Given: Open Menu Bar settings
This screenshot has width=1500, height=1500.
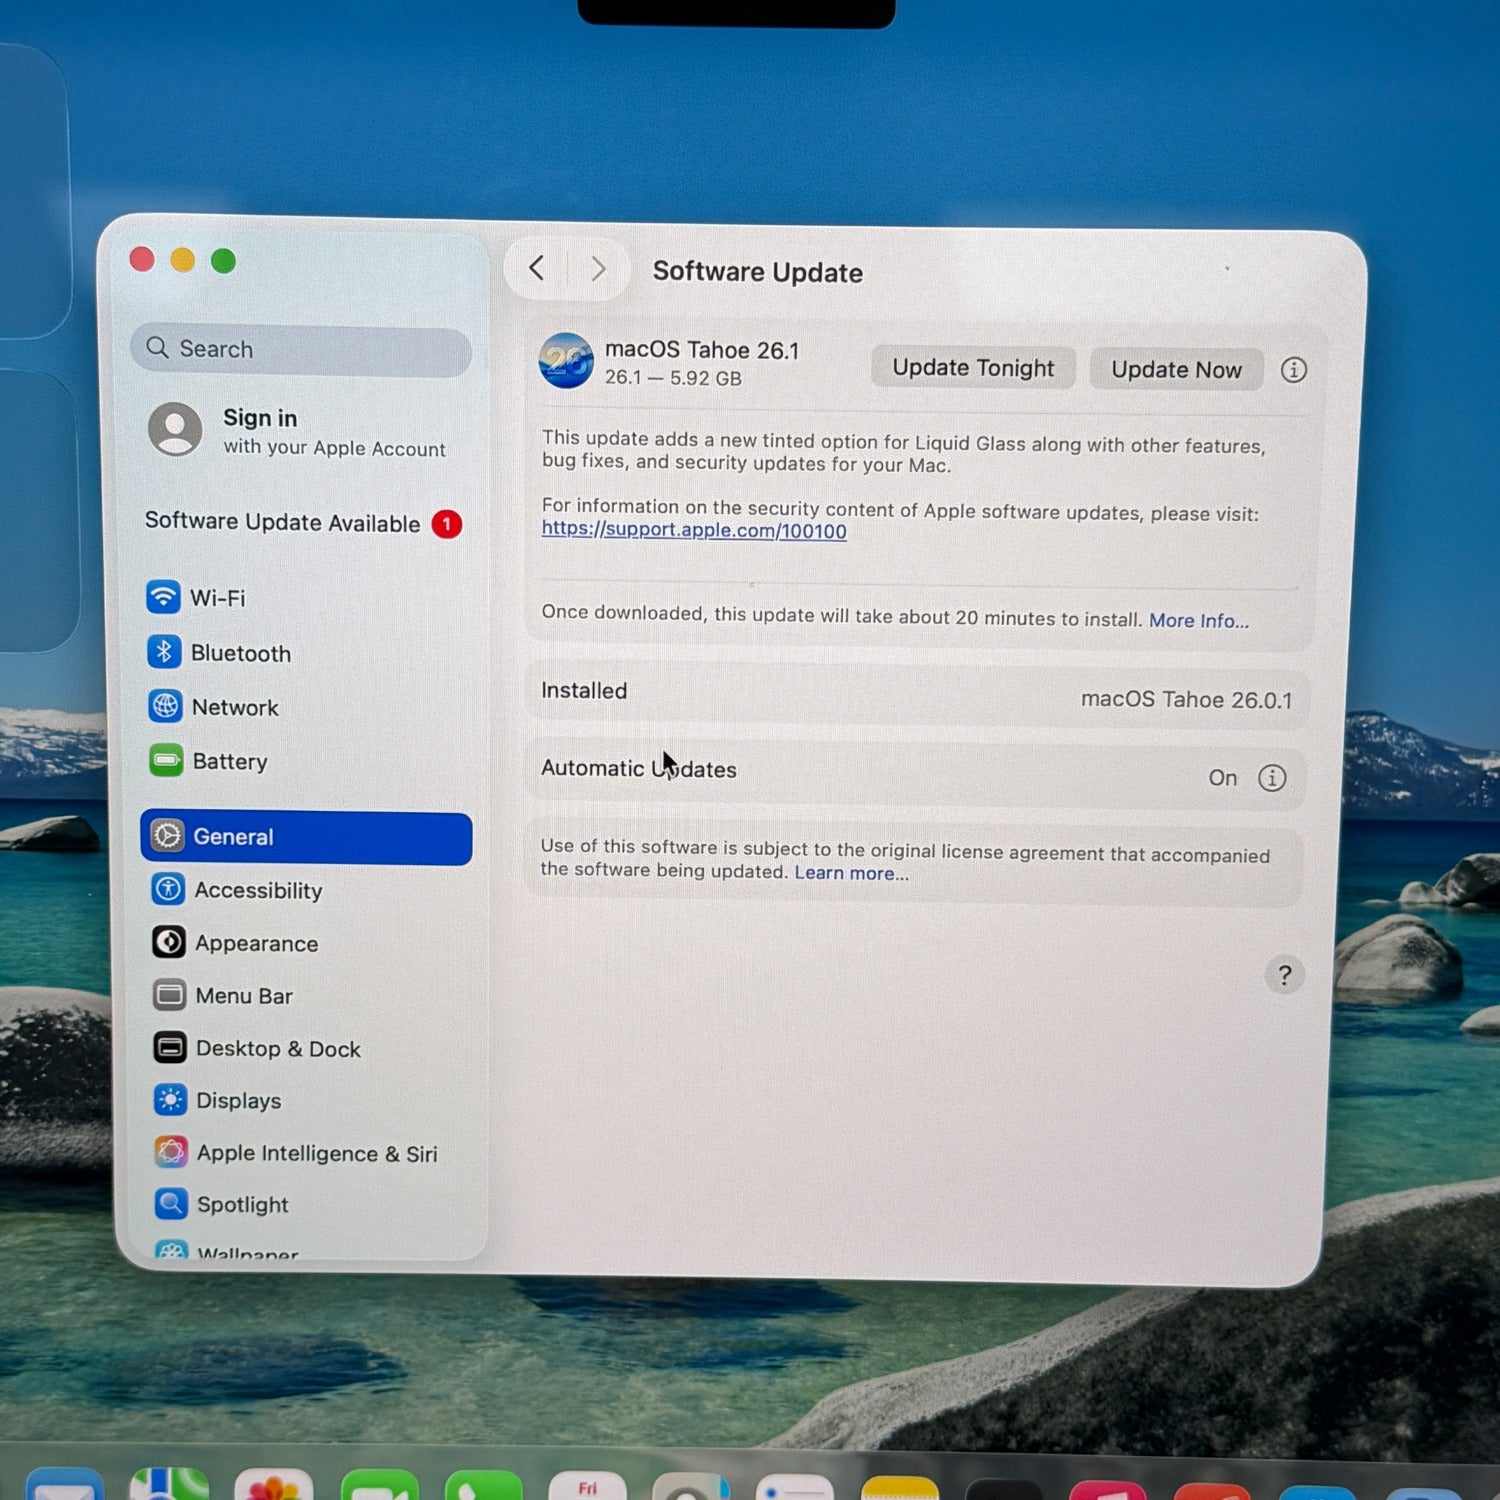Looking at the screenshot, I should (x=244, y=996).
